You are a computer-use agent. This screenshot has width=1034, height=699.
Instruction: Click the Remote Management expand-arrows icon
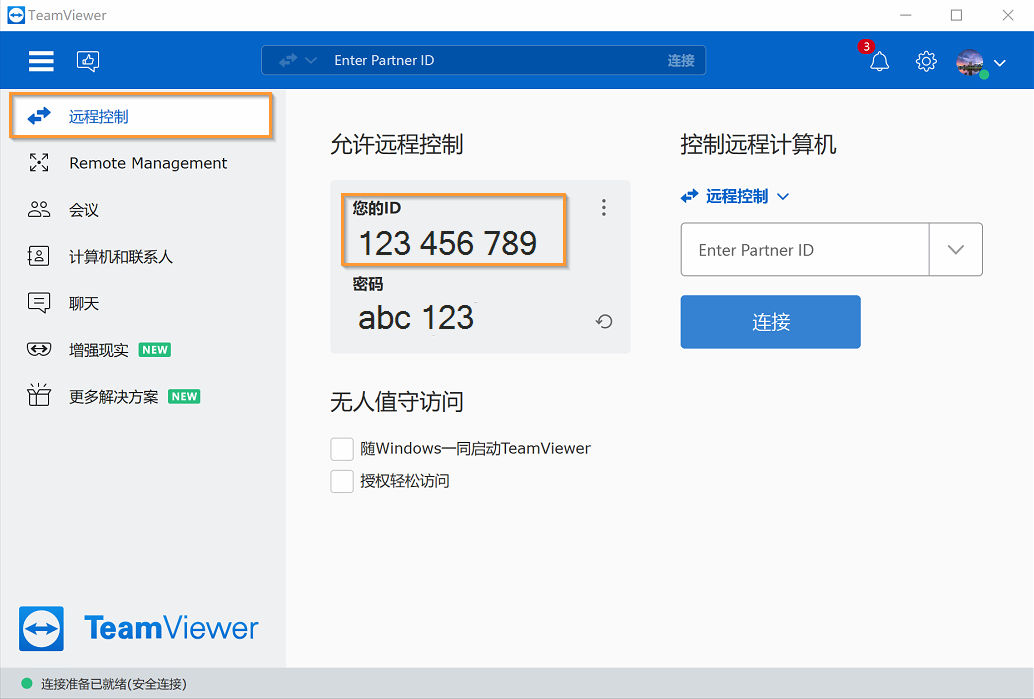(x=39, y=162)
